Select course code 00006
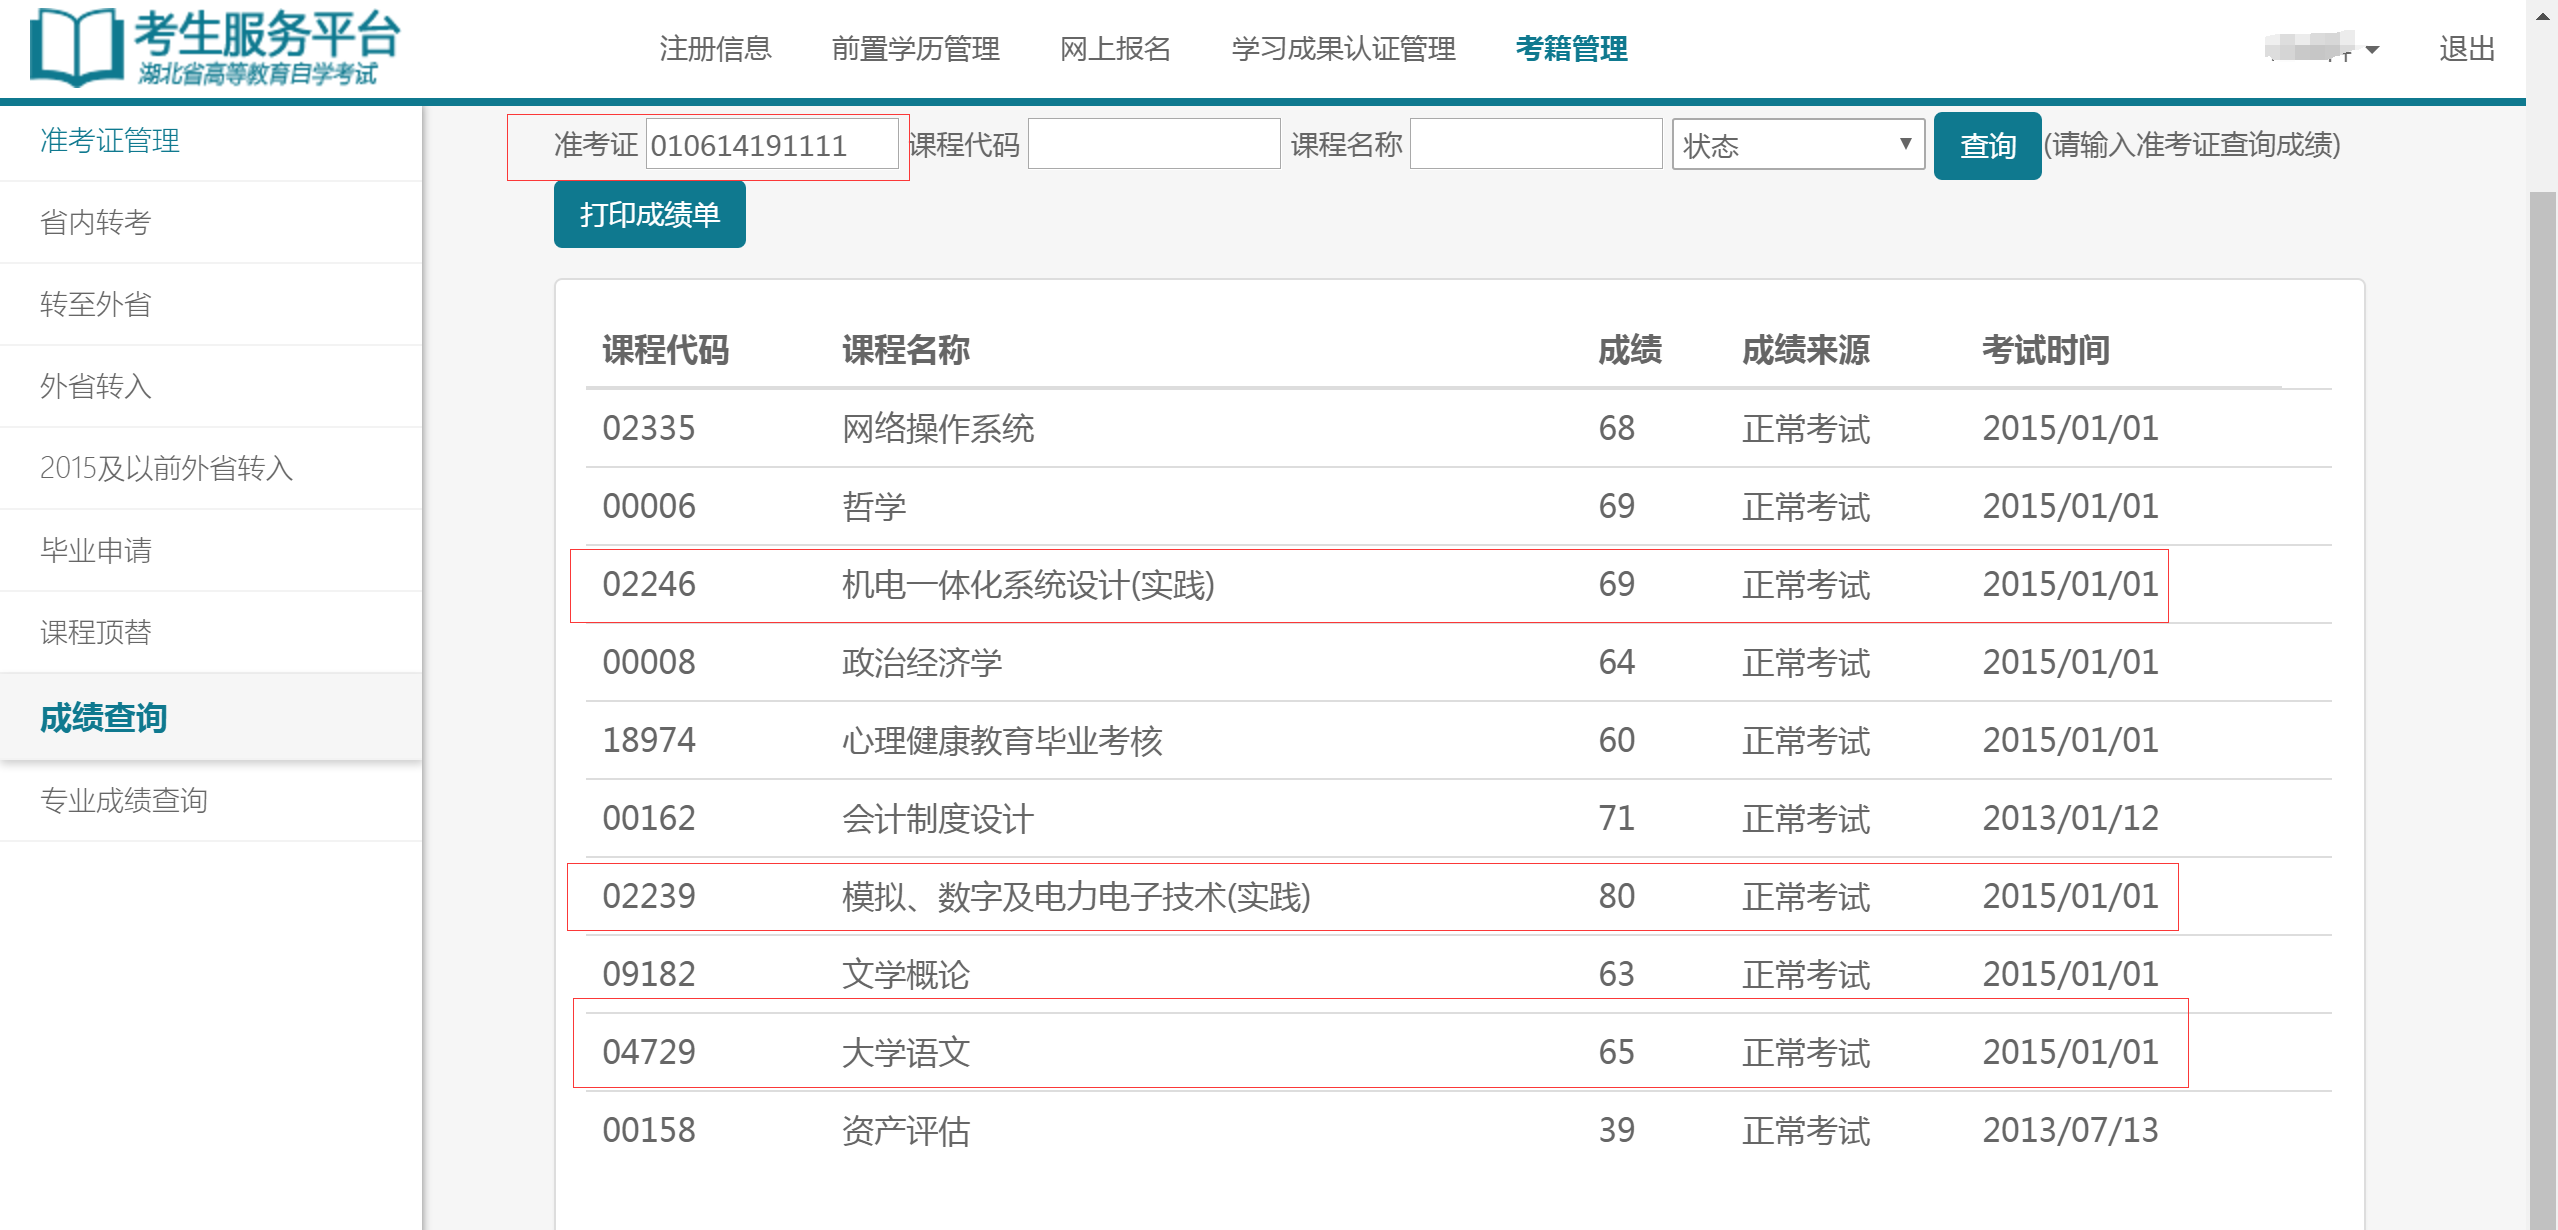Image resolution: width=2558 pixels, height=1230 pixels. 648,506
